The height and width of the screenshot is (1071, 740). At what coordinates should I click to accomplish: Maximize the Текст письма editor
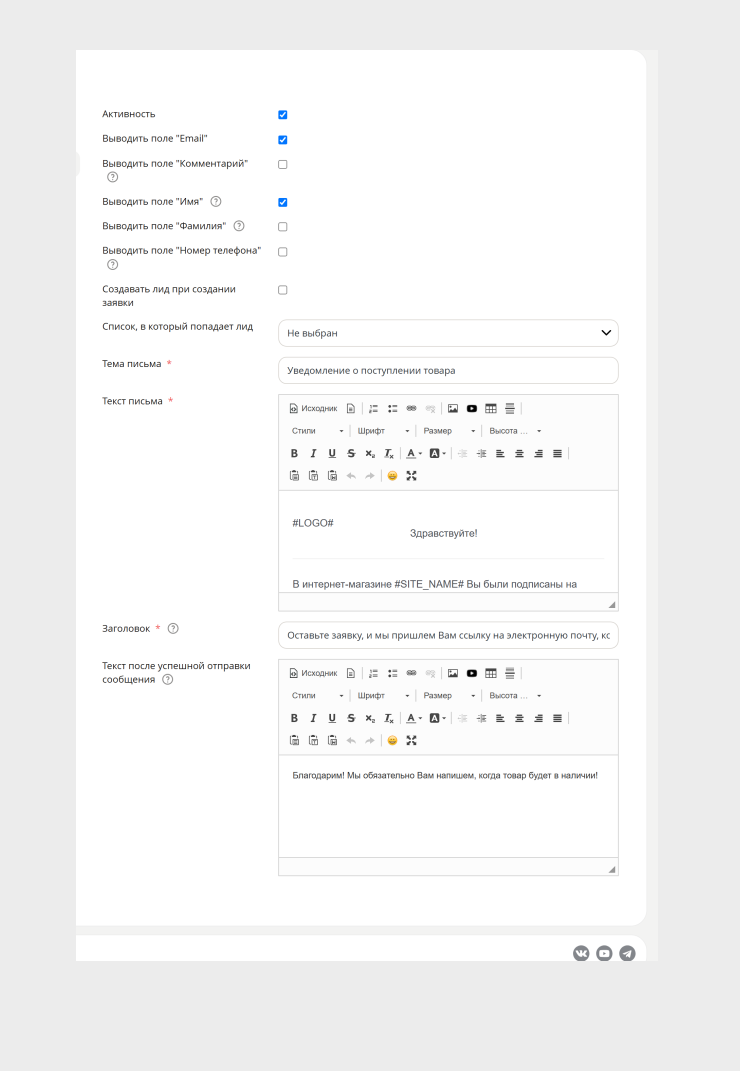(411, 476)
